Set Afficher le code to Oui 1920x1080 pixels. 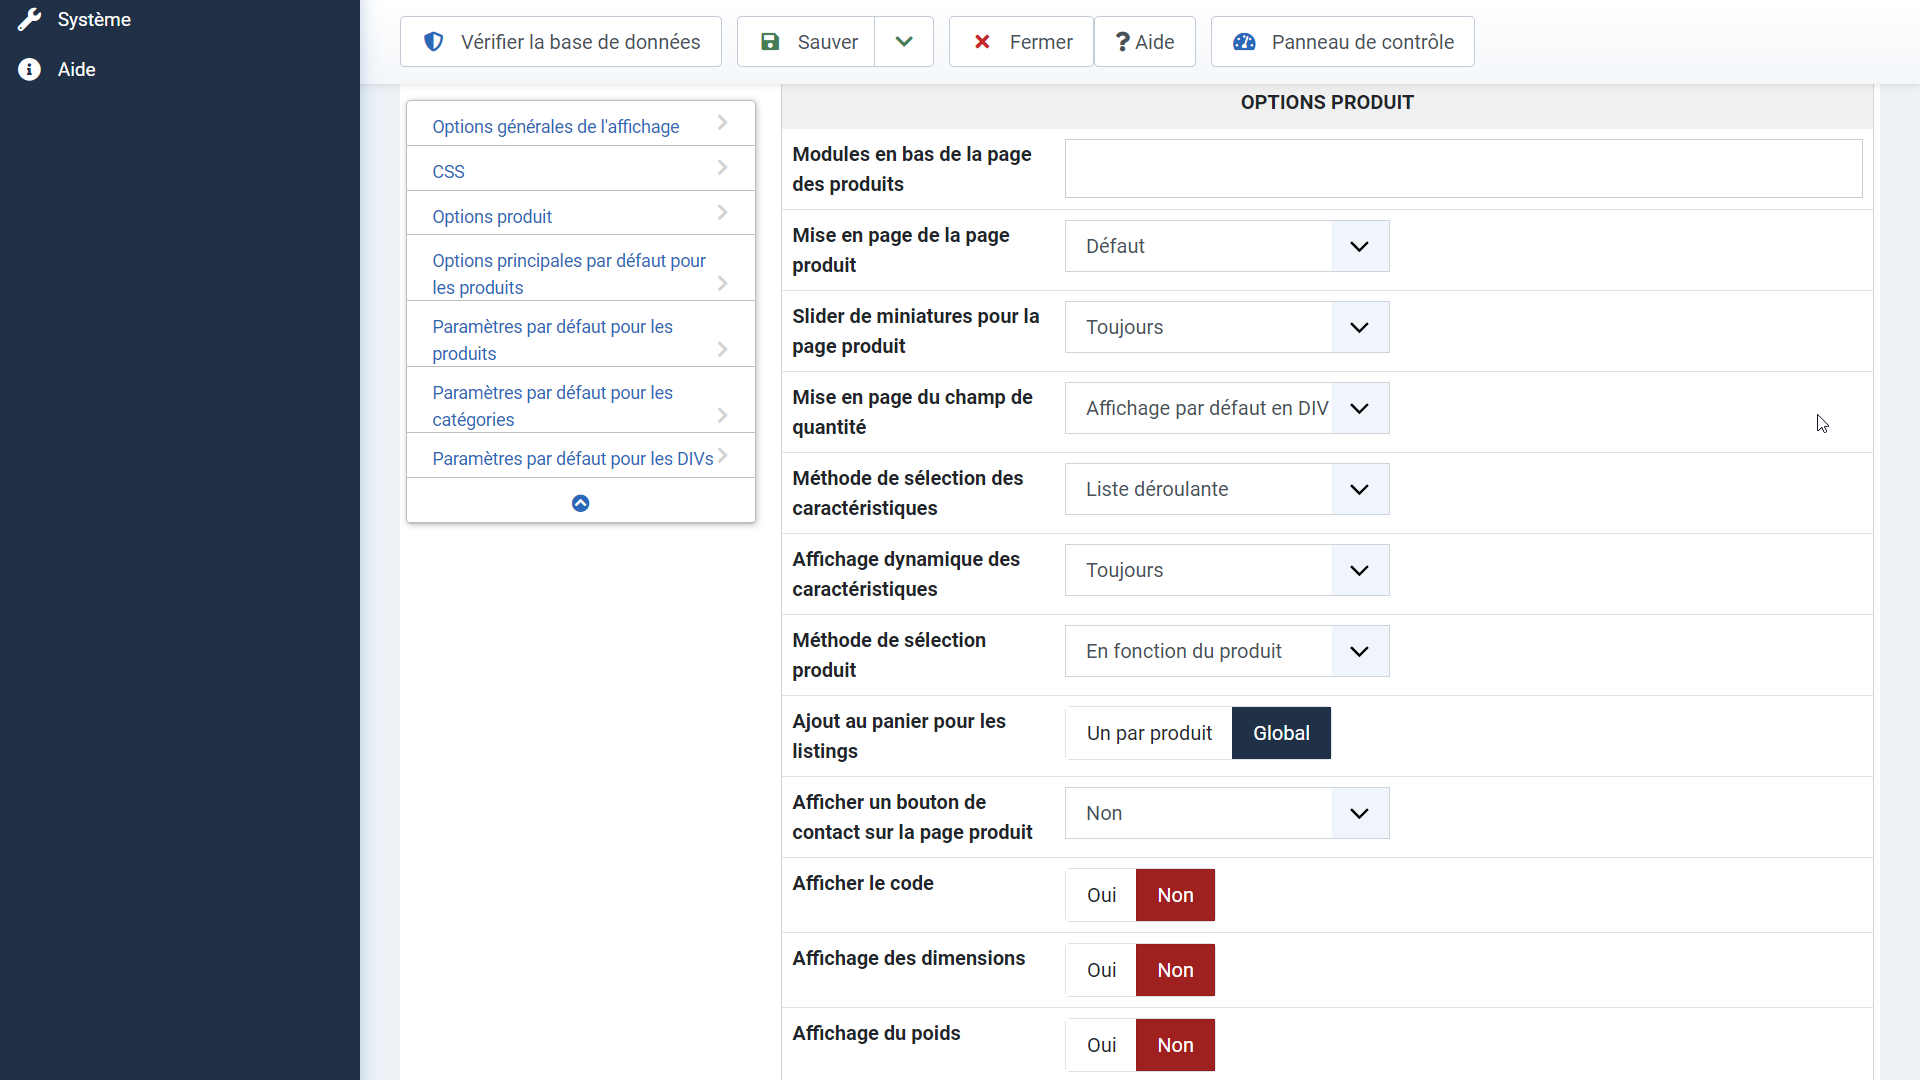point(1101,895)
